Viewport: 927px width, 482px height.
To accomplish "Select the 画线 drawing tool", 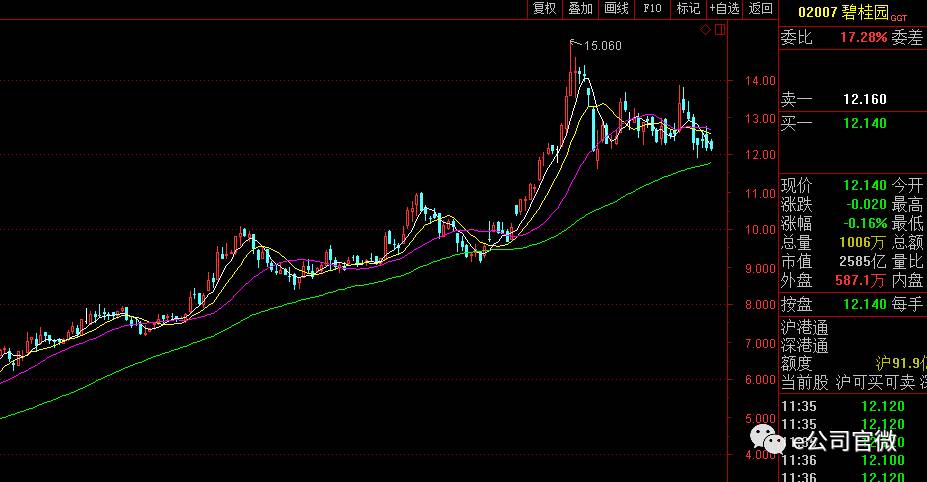I will click(x=616, y=9).
